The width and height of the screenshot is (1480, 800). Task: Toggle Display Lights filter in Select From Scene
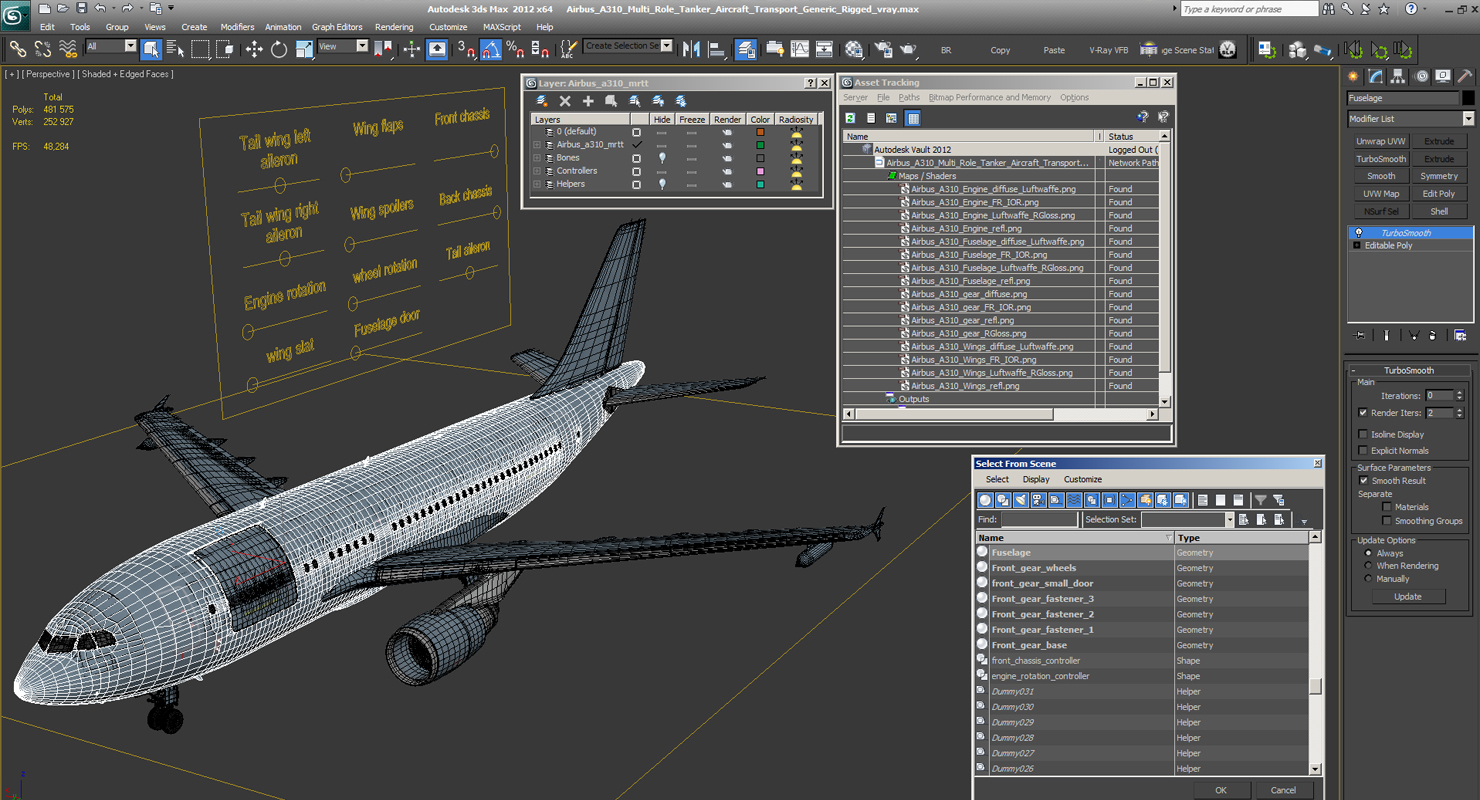[1021, 500]
